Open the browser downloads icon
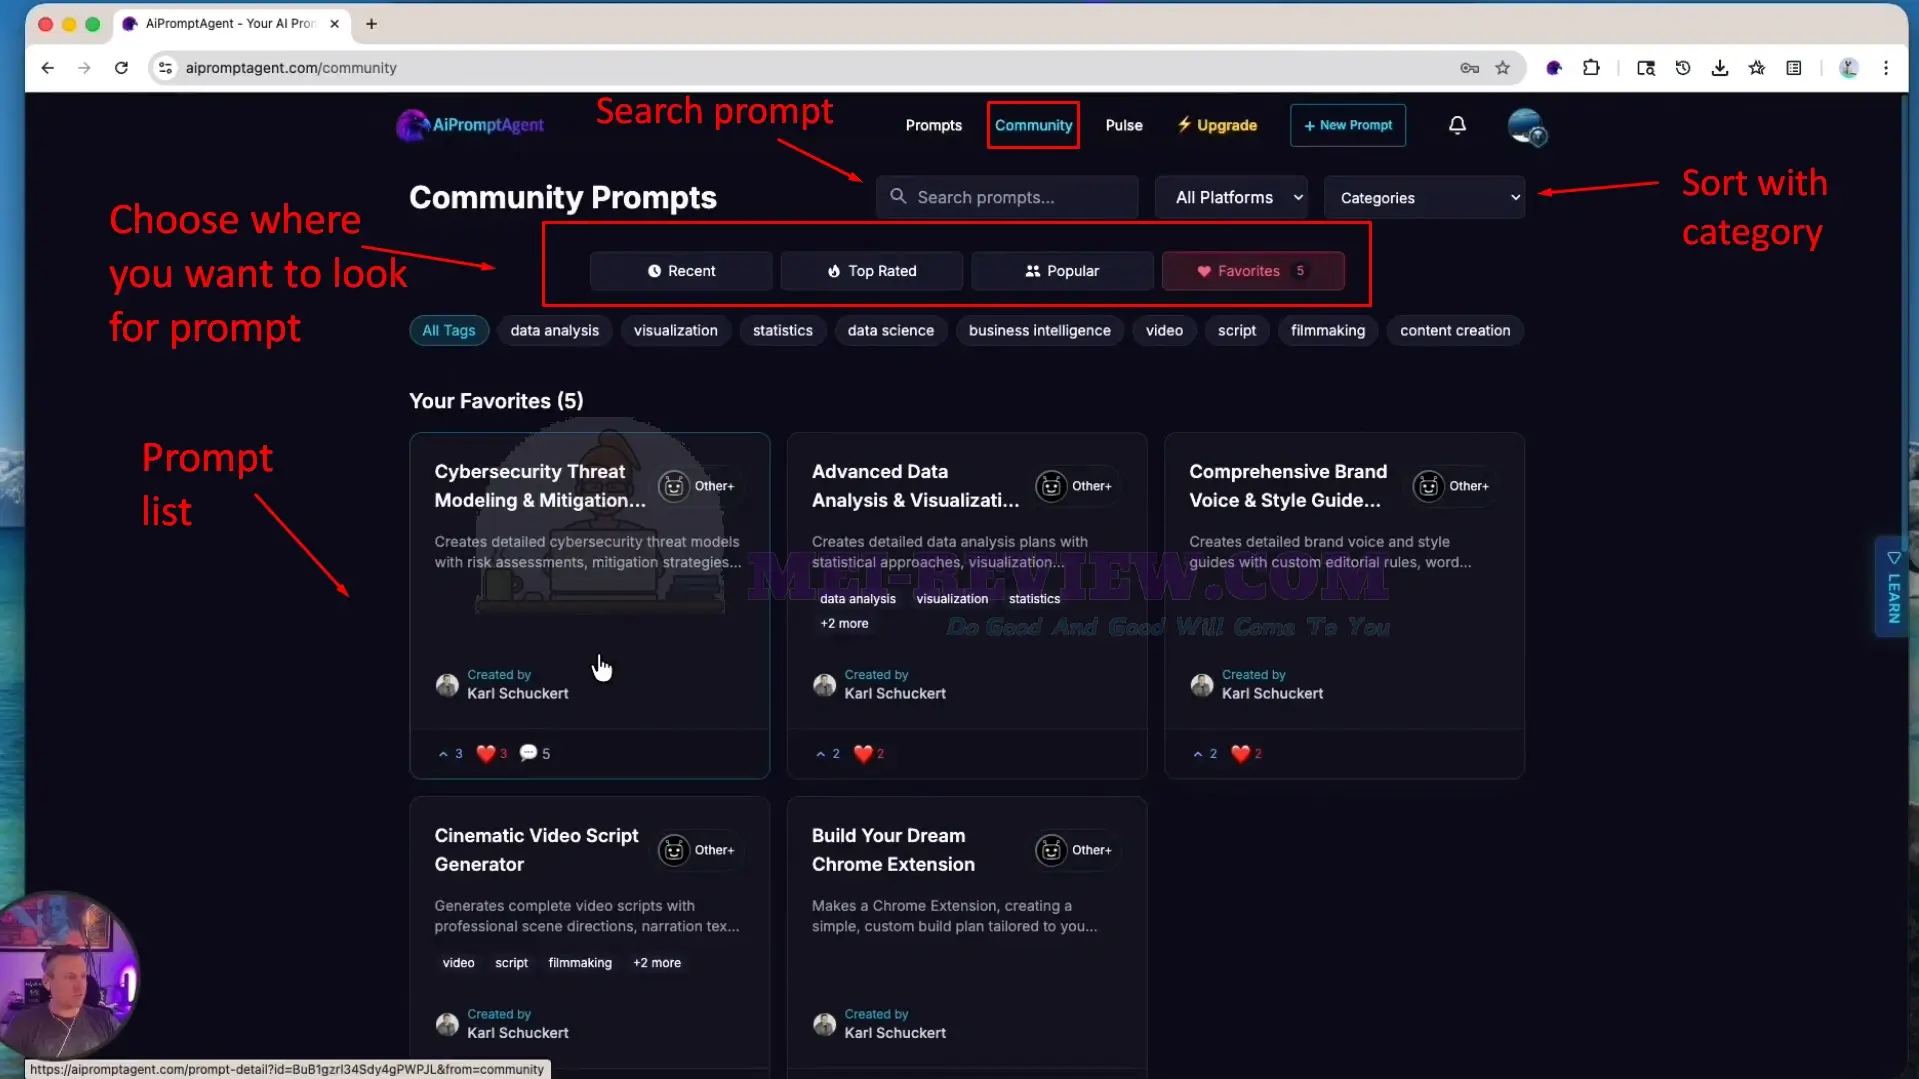Viewport: 1919px width, 1079px height. [1720, 68]
